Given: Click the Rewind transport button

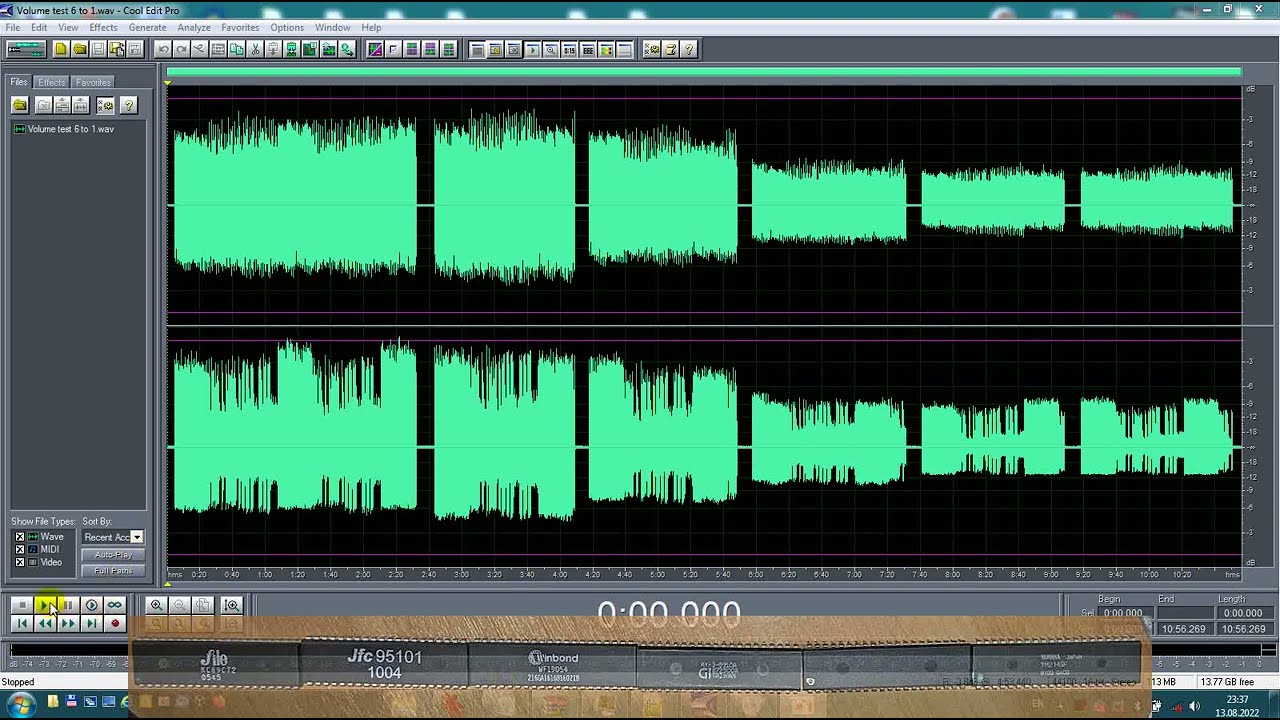Looking at the screenshot, I should pos(45,623).
